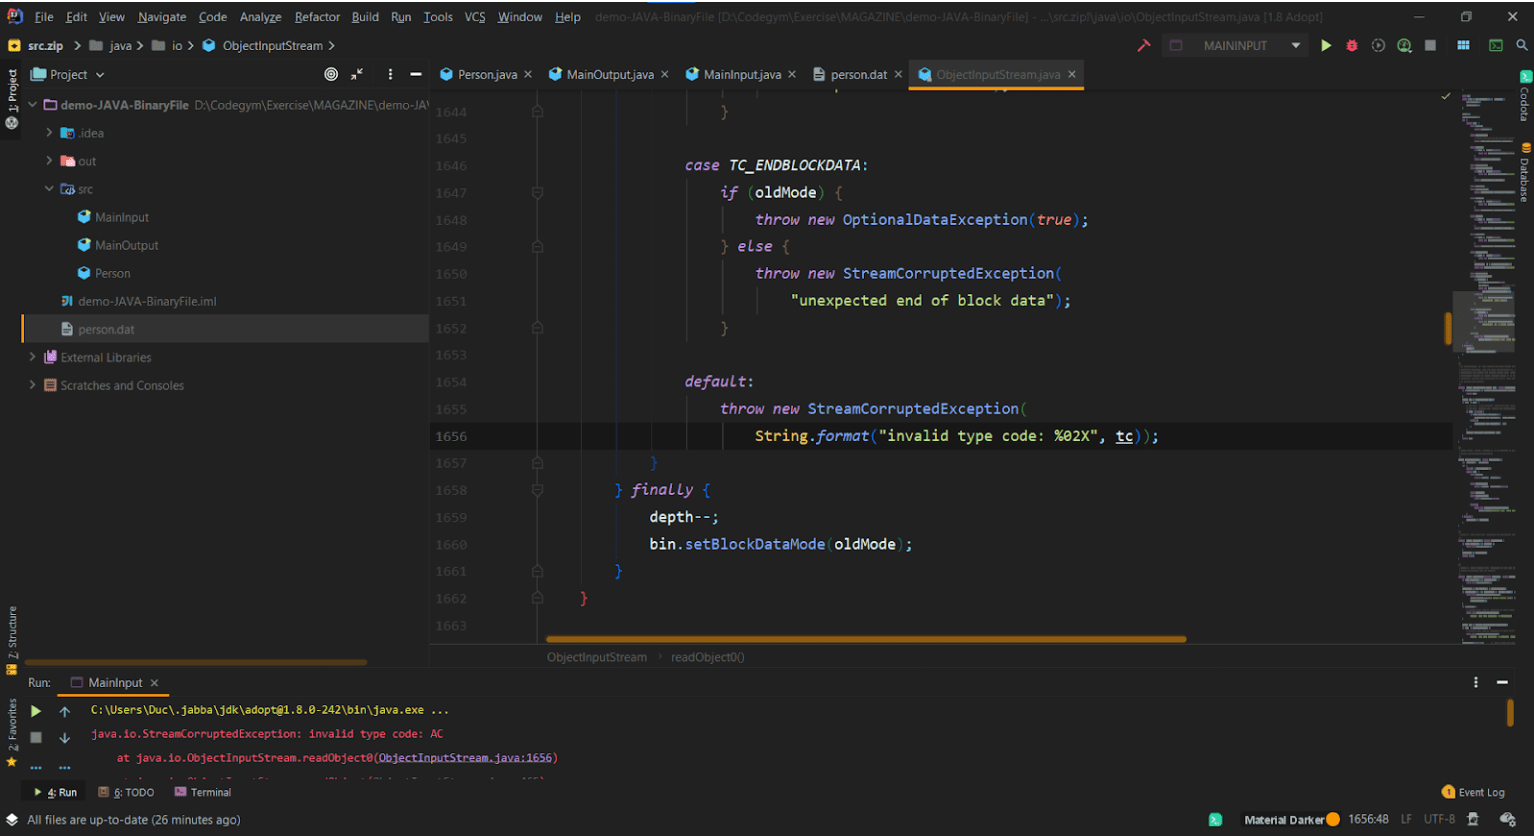Open the Event Log button

coord(1473,792)
